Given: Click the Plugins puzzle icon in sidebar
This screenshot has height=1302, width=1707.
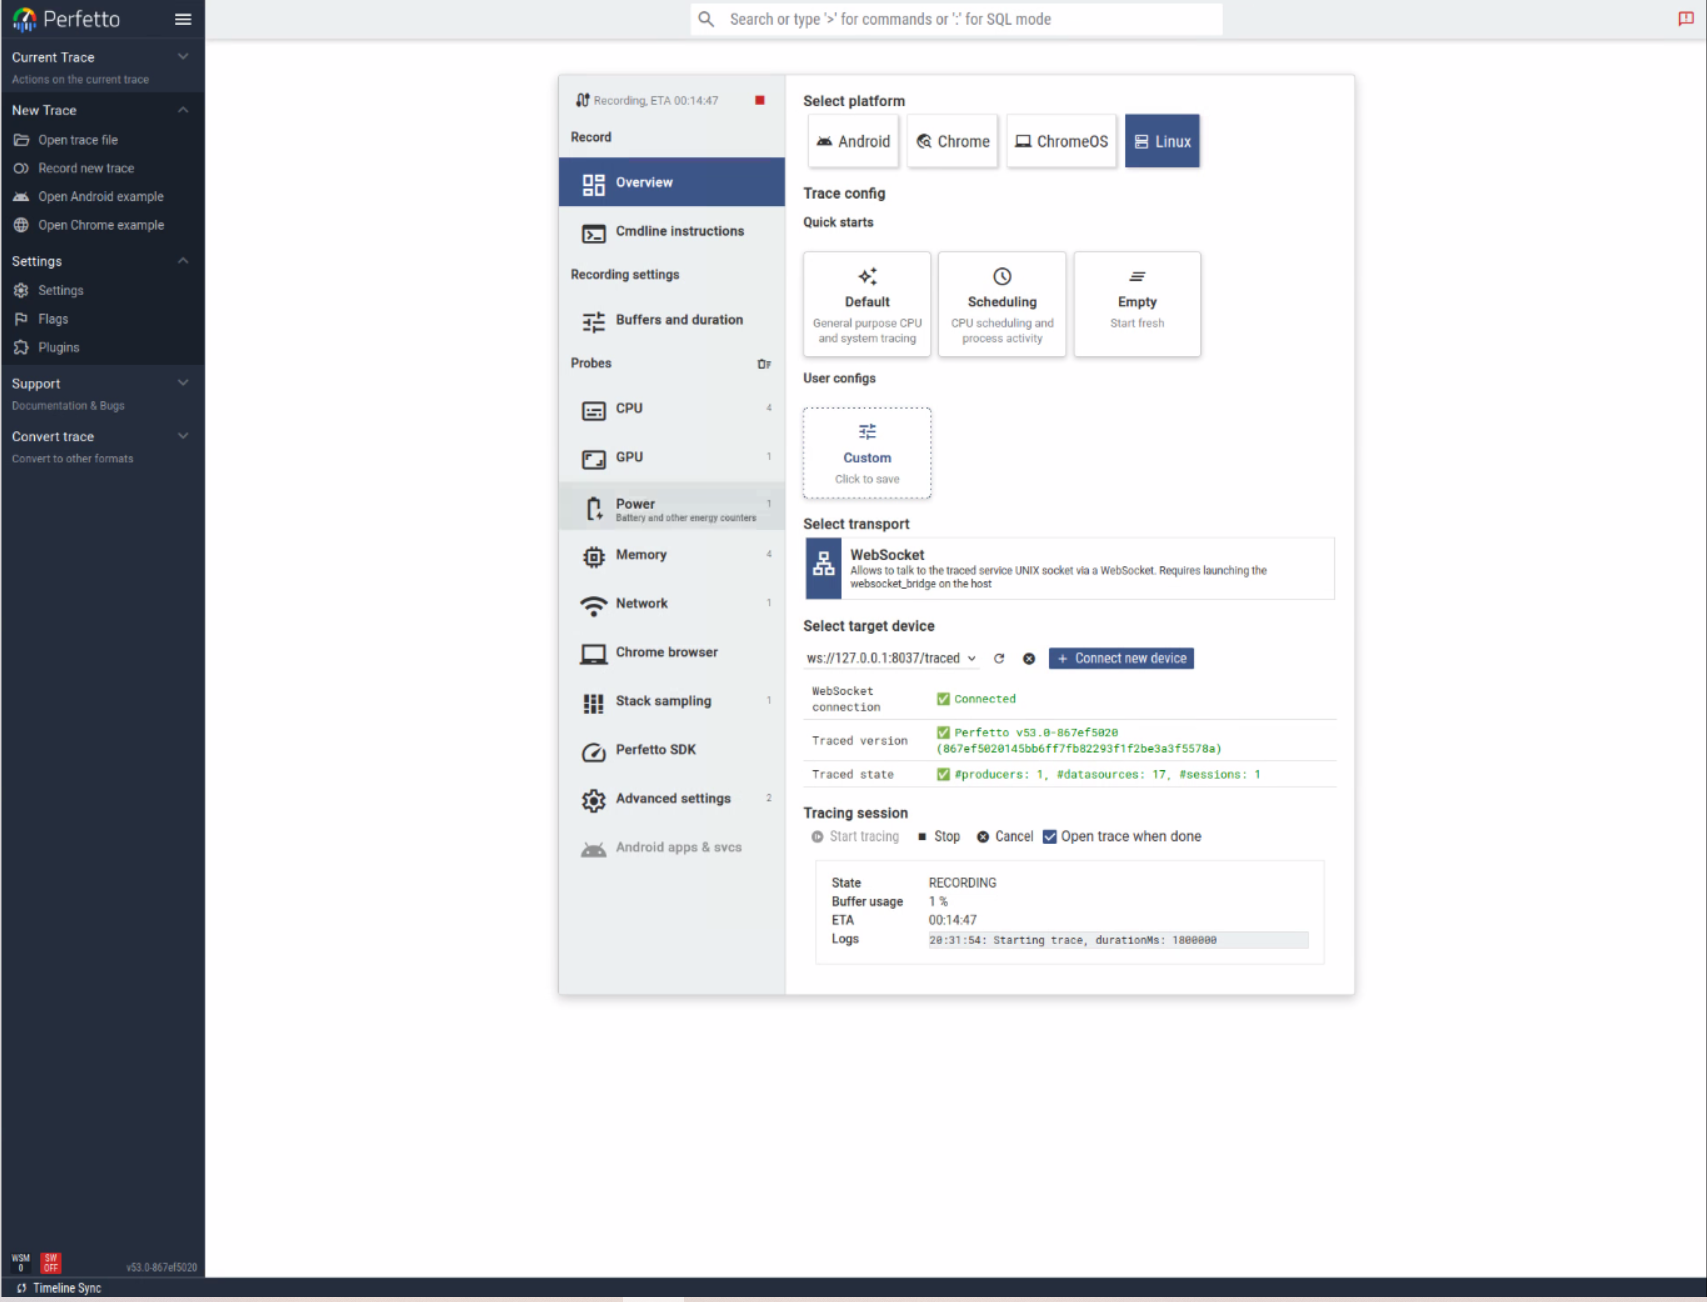Looking at the screenshot, I should click(x=21, y=347).
